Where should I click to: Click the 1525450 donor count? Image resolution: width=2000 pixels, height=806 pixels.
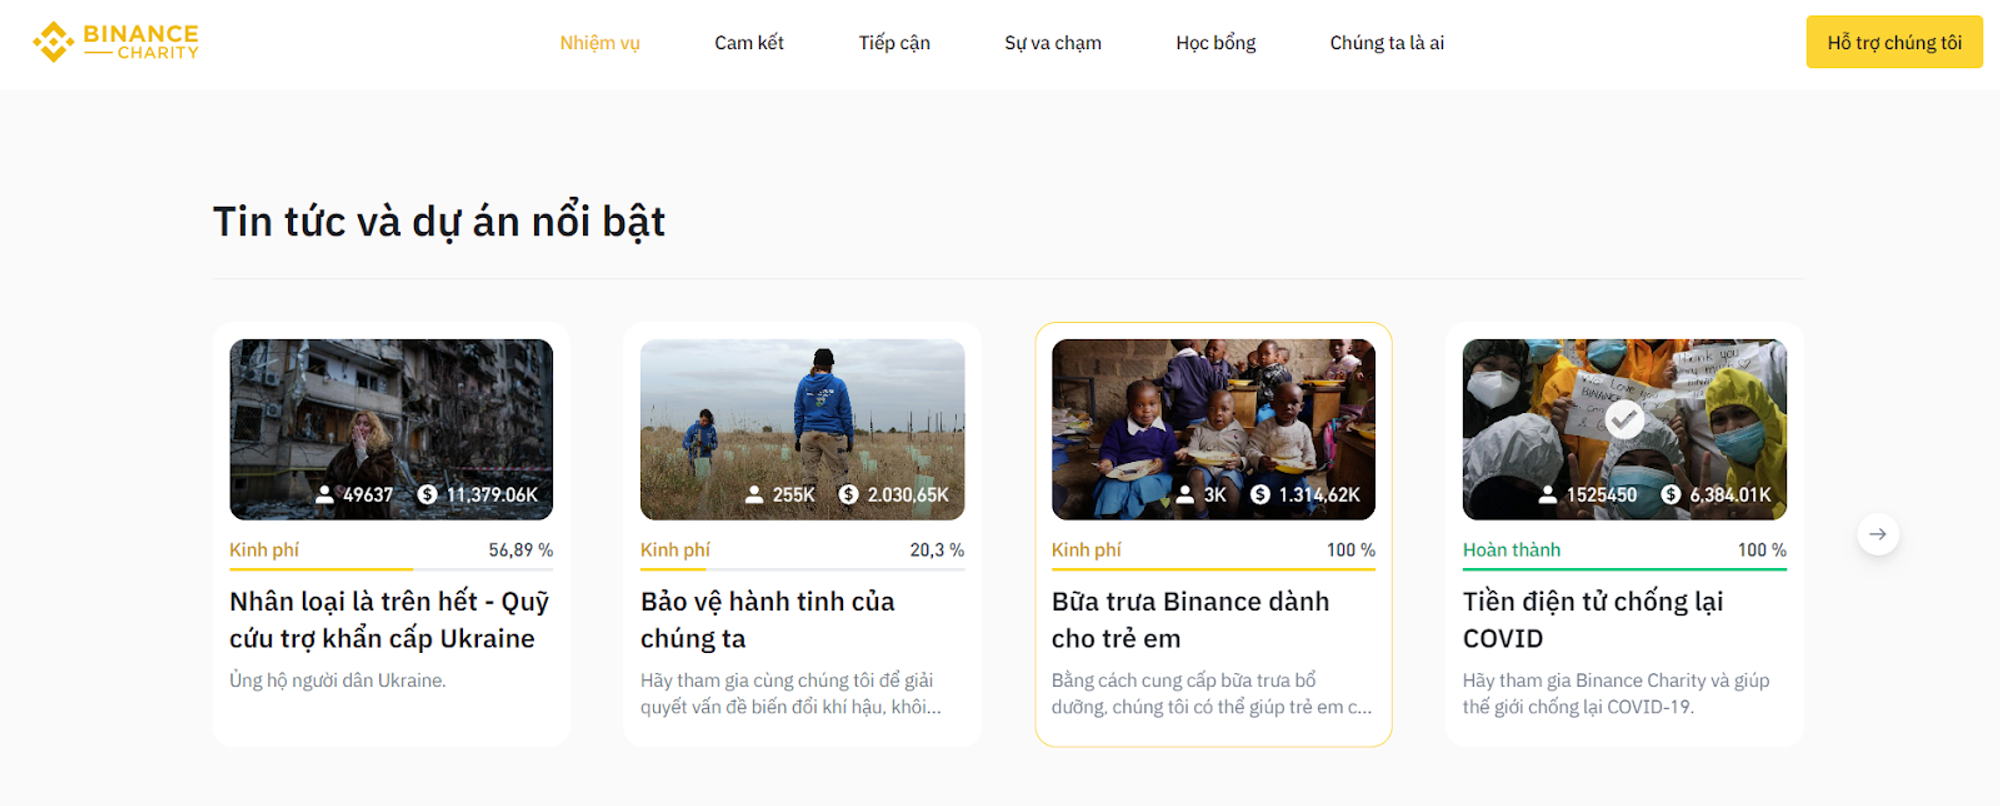(1601, 495)
